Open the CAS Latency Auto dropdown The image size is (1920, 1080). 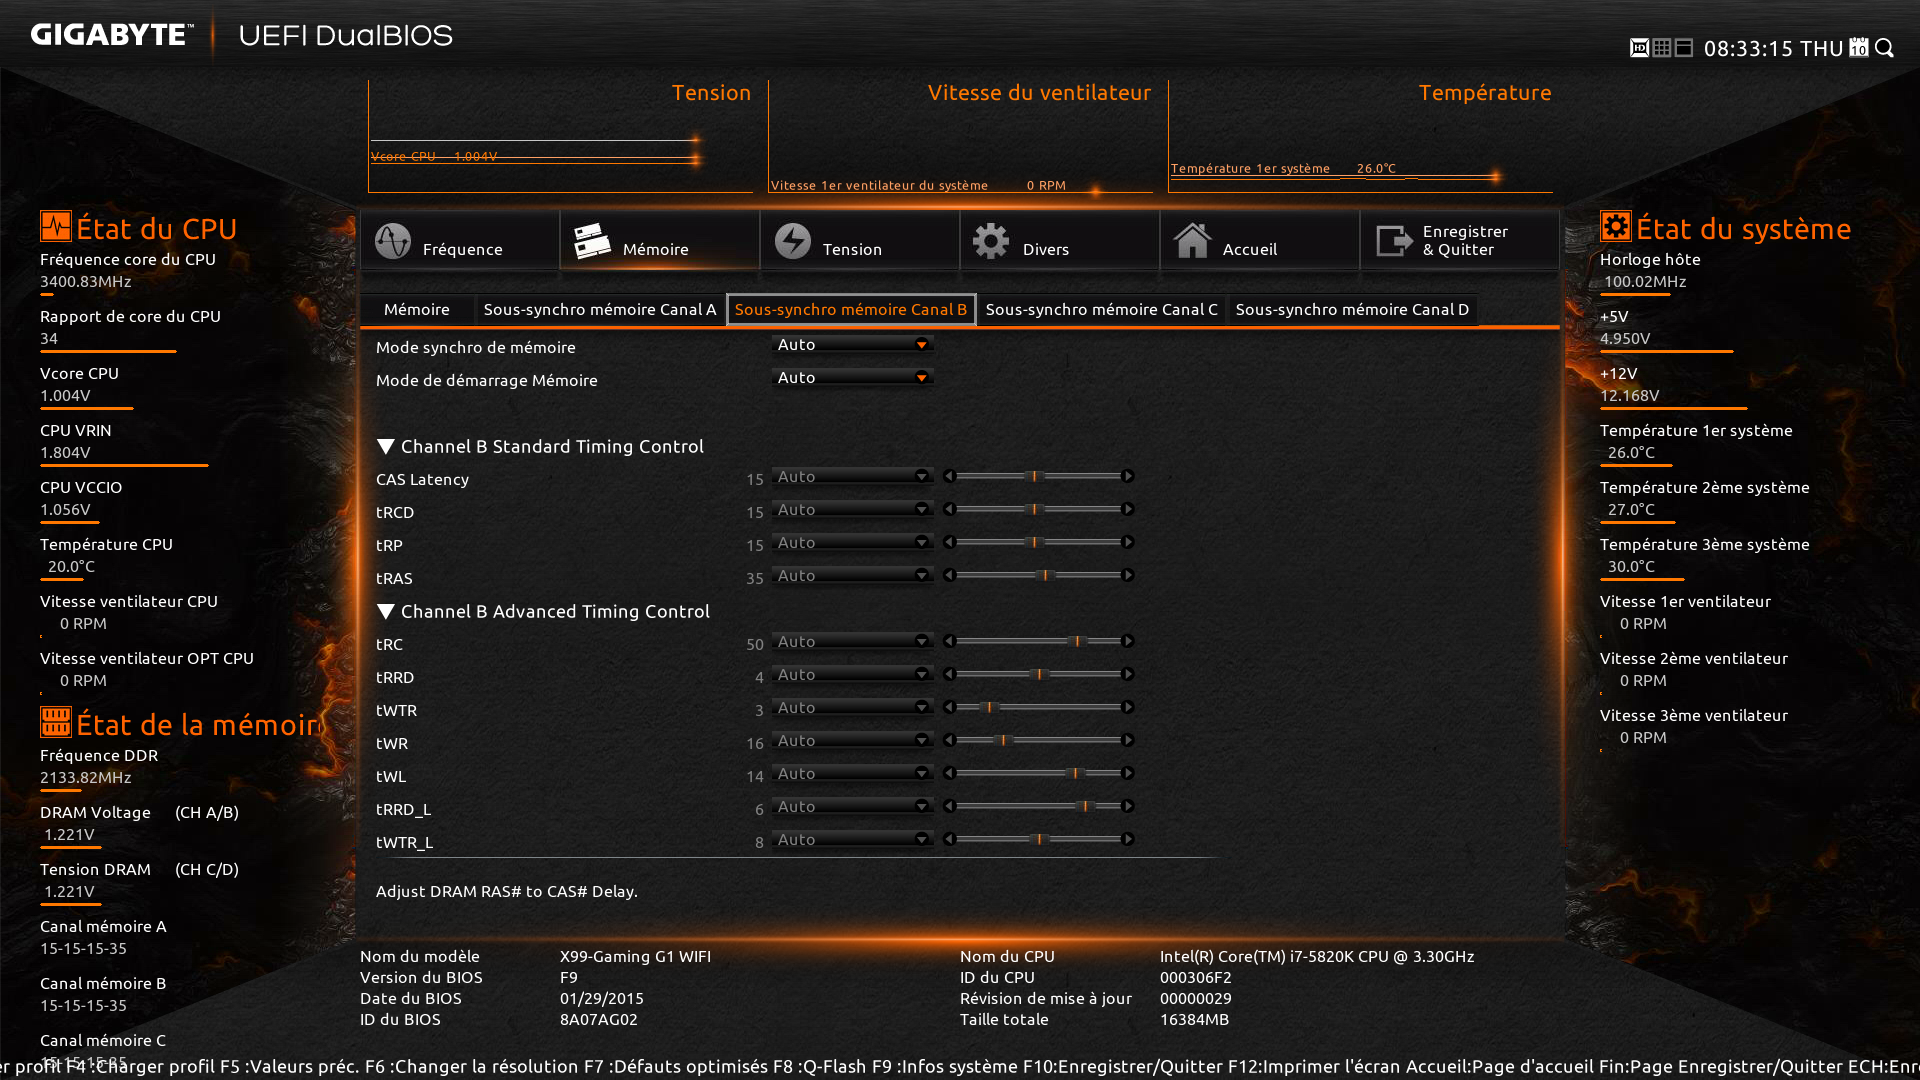coord(853,477)
